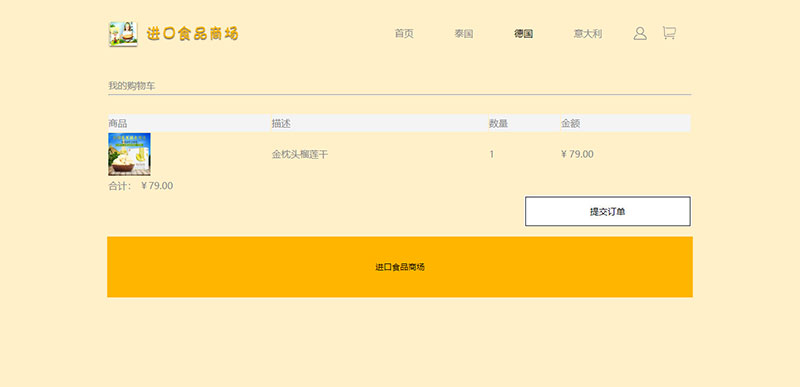Click the quantity value 1

click(x=491, y=154)
